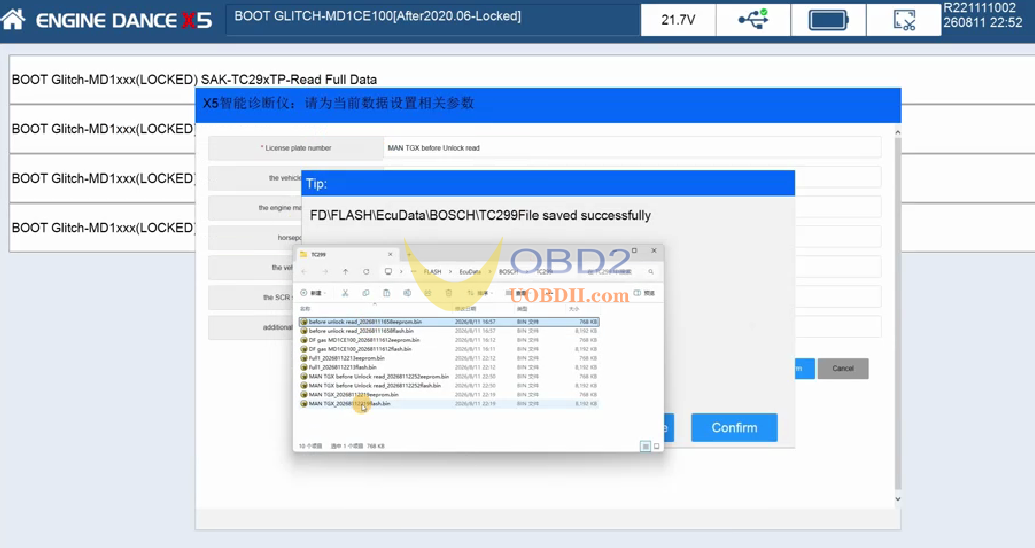Click the gray Cancel button

tap(843, 368)
